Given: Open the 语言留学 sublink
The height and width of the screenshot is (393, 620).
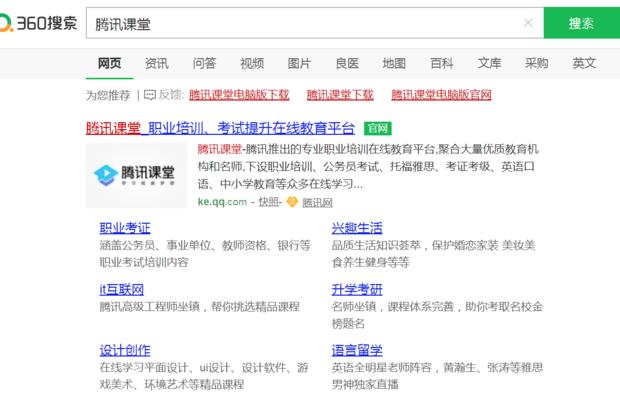Looking at the screenshot, I should click(x=357, y=350).
